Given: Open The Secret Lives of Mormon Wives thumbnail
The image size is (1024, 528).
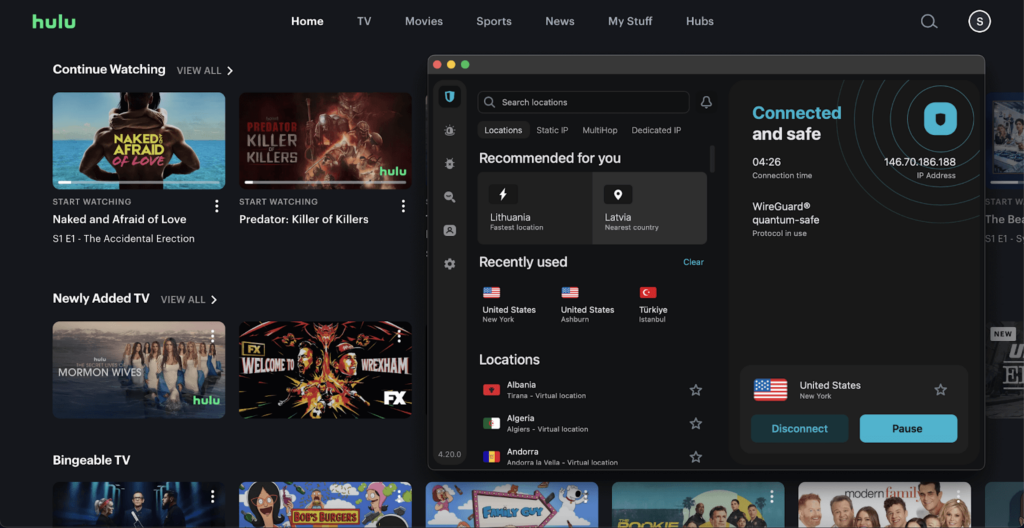Looking at the screenshot, I should point(138,369).
